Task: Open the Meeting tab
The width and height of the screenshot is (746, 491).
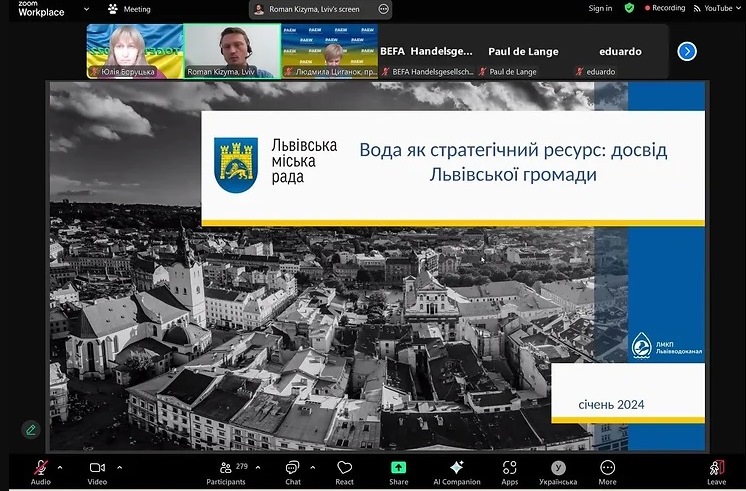Action: click(129, 9)
